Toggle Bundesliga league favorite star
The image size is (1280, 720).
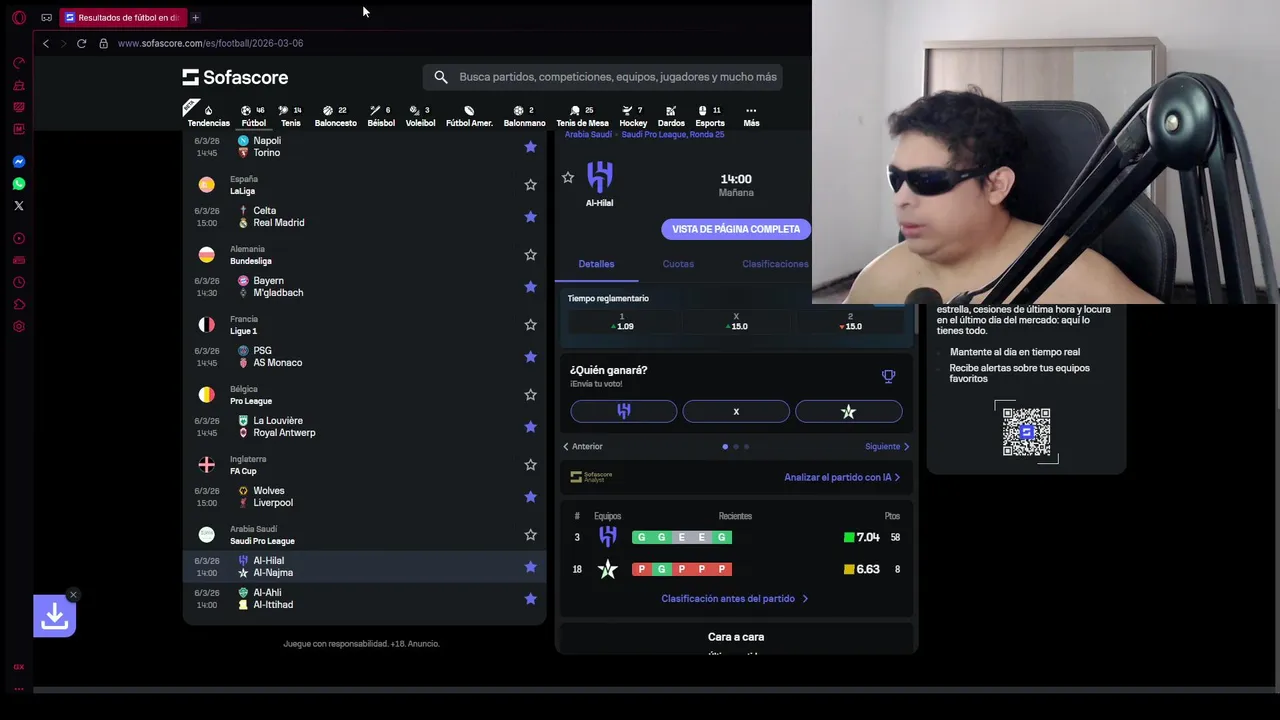click(531, 255)
